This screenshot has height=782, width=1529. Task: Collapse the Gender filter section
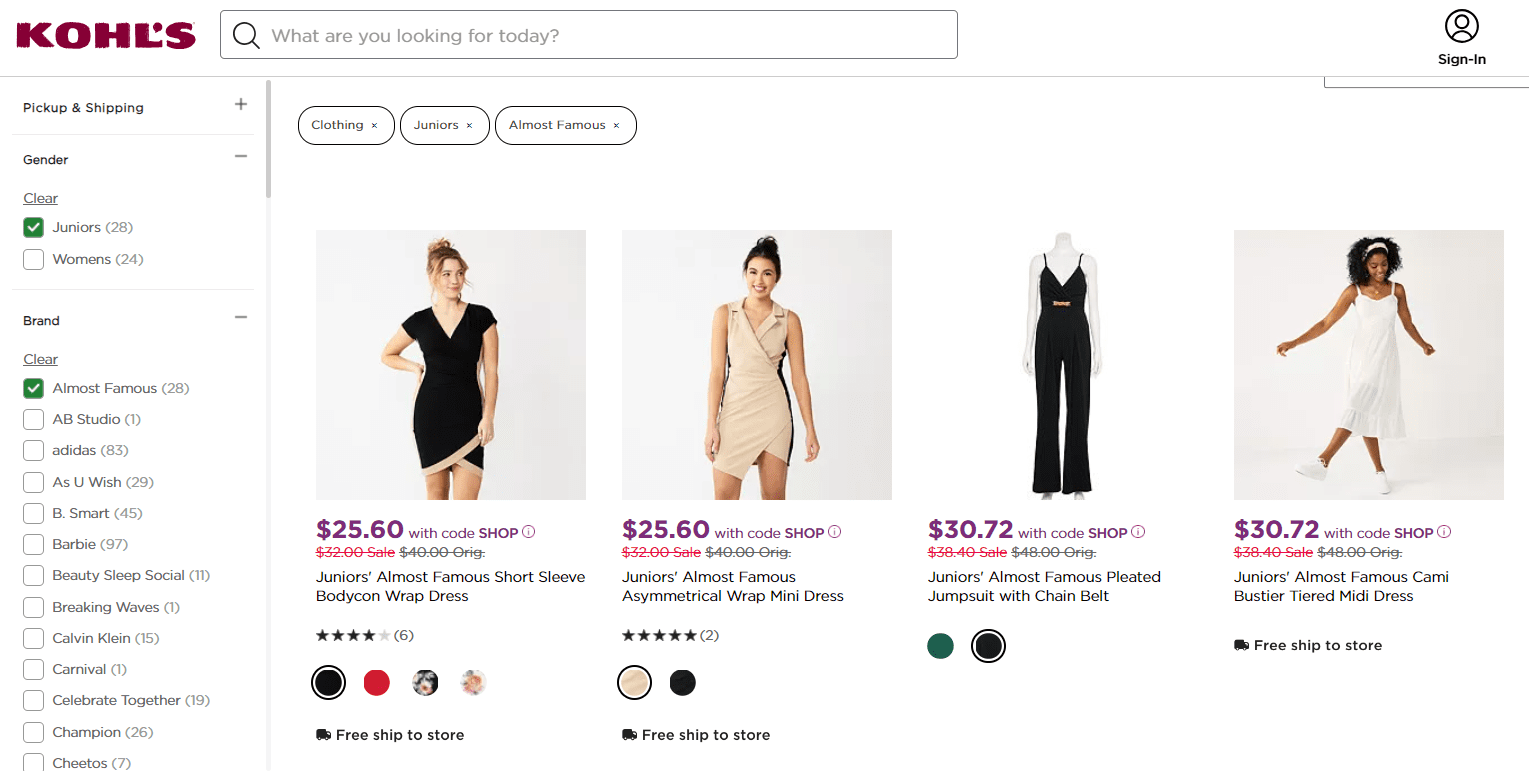click(x=240, y=157)
